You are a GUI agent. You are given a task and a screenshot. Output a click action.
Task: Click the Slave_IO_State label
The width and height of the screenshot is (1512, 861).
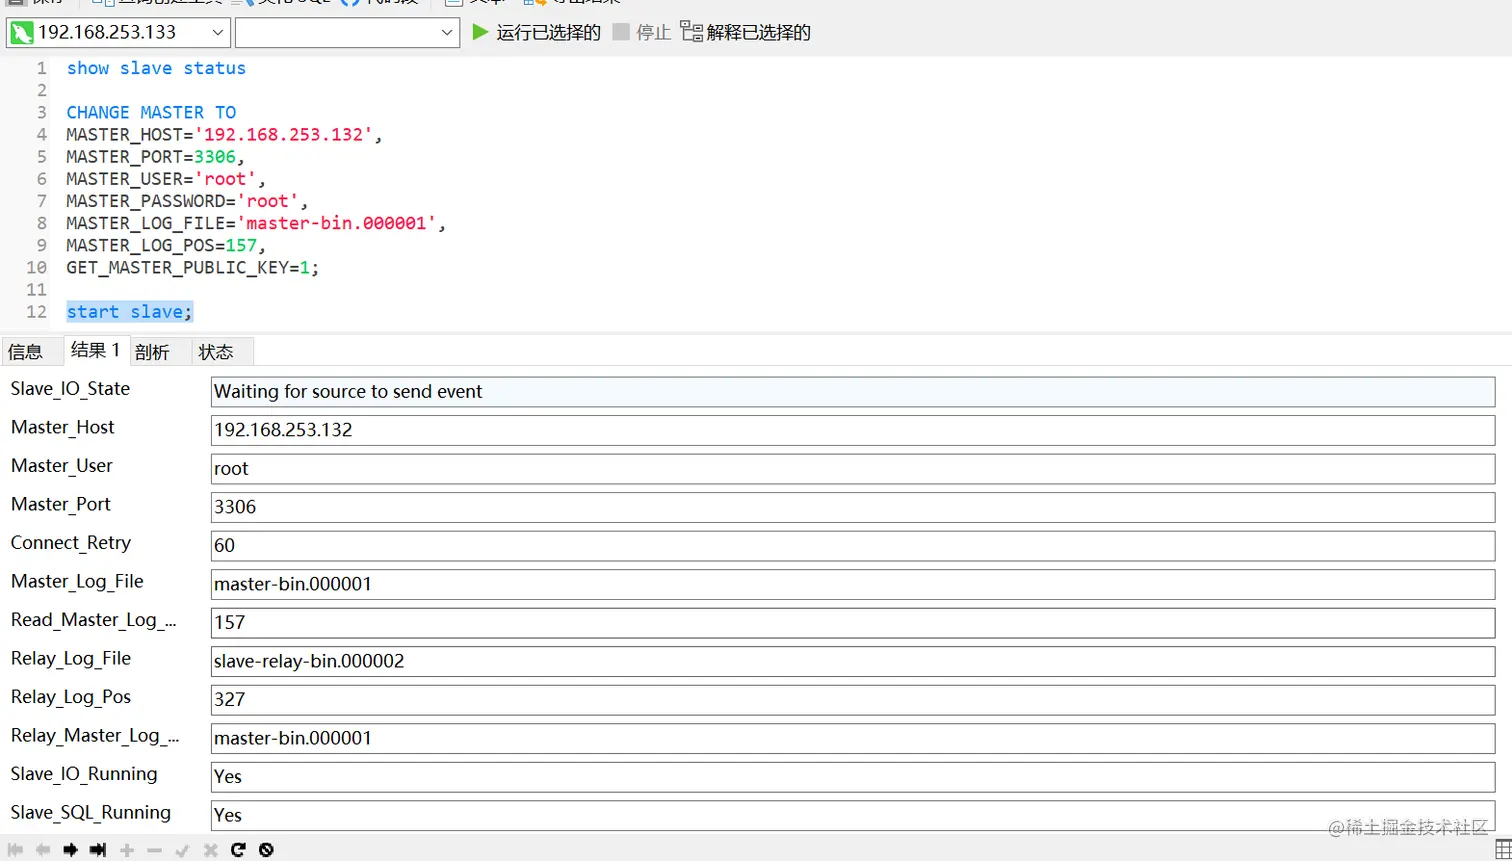70,389
